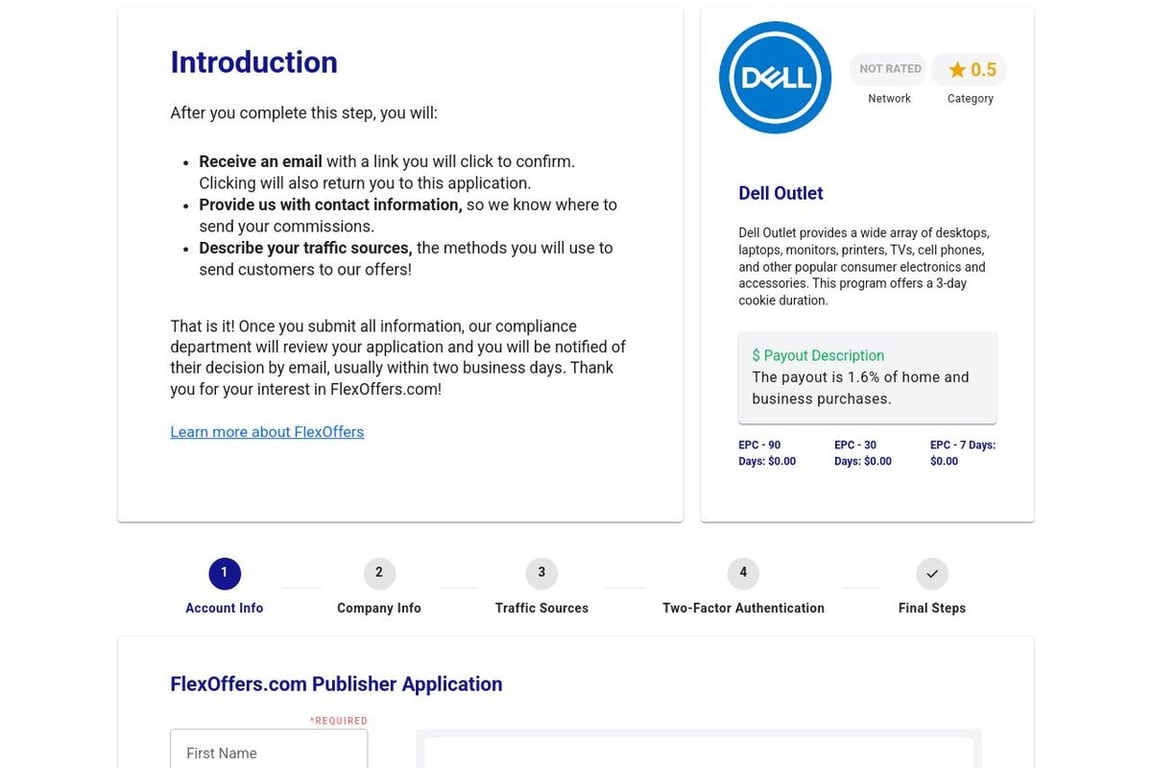This screenshot has height=768, width=1152.
Task: Click the Two-Factor Authentication step label
Action: click(743, 608)
